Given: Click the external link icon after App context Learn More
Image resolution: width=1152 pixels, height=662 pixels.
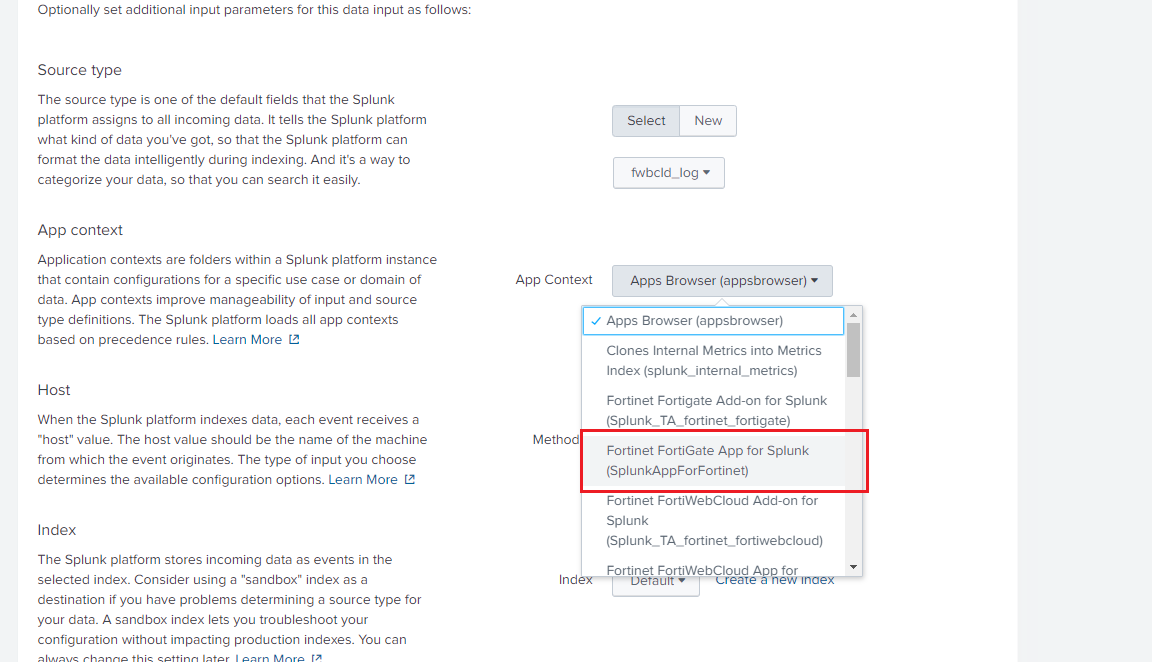Looking at the screenshot, I should [292, 339].
